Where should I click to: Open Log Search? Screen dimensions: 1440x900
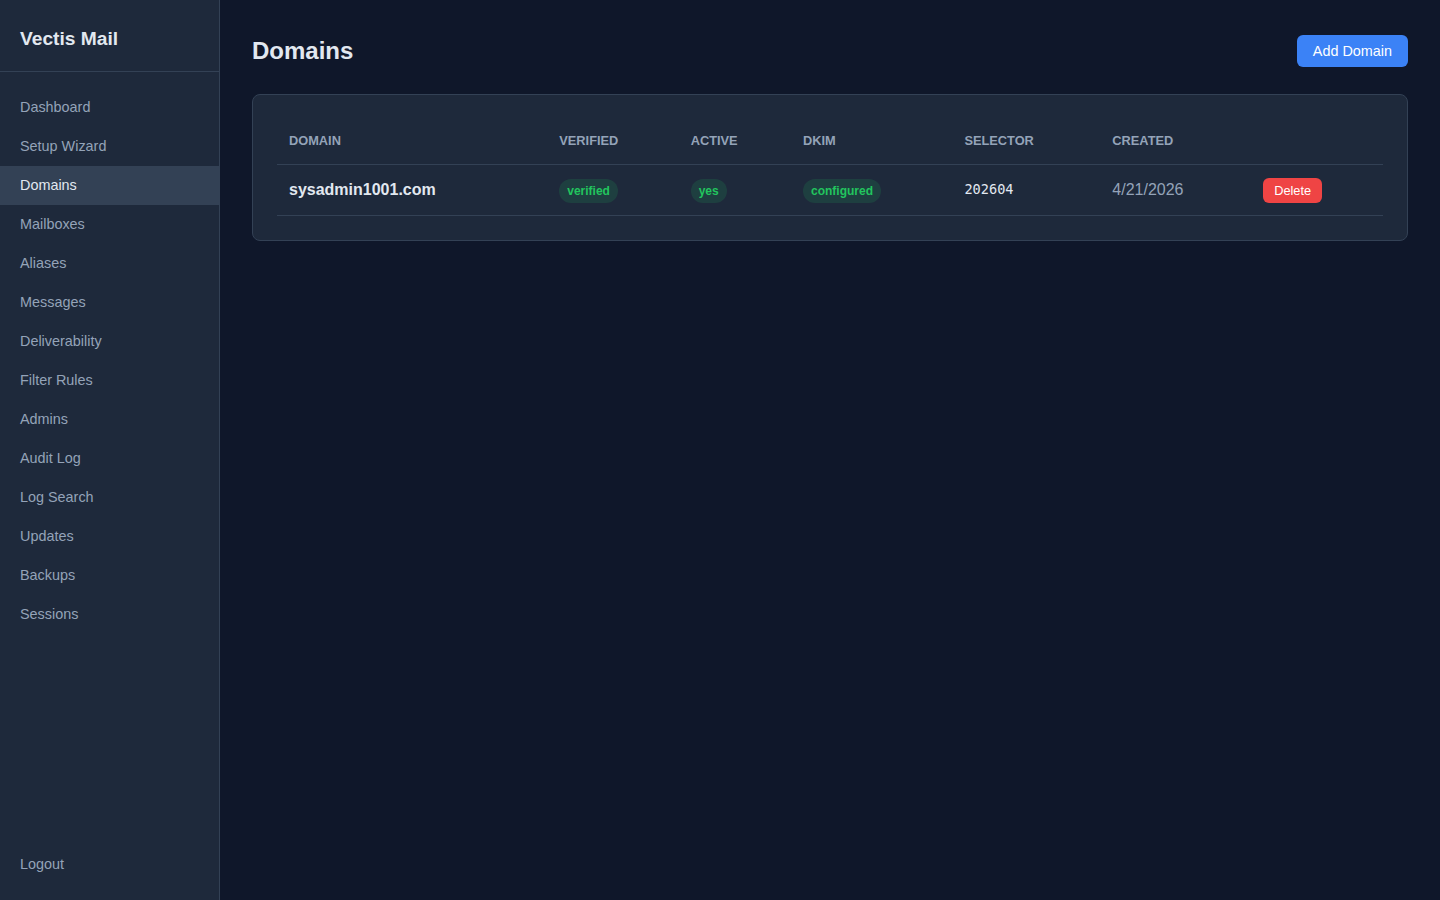109,497
